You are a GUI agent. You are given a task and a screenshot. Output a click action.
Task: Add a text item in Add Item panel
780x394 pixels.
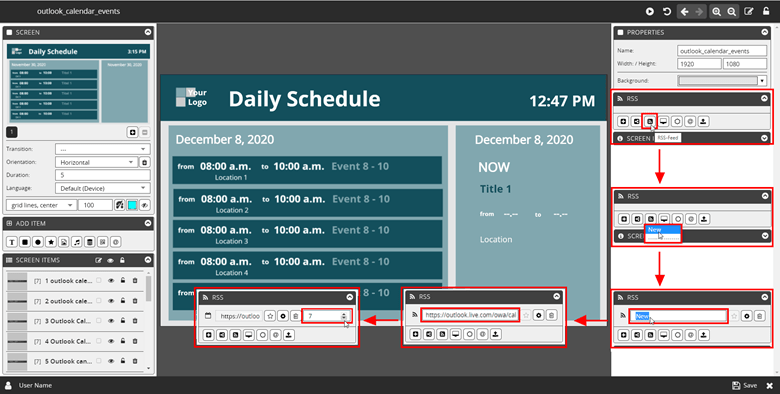pyautogui.click(x=12, y=242)
